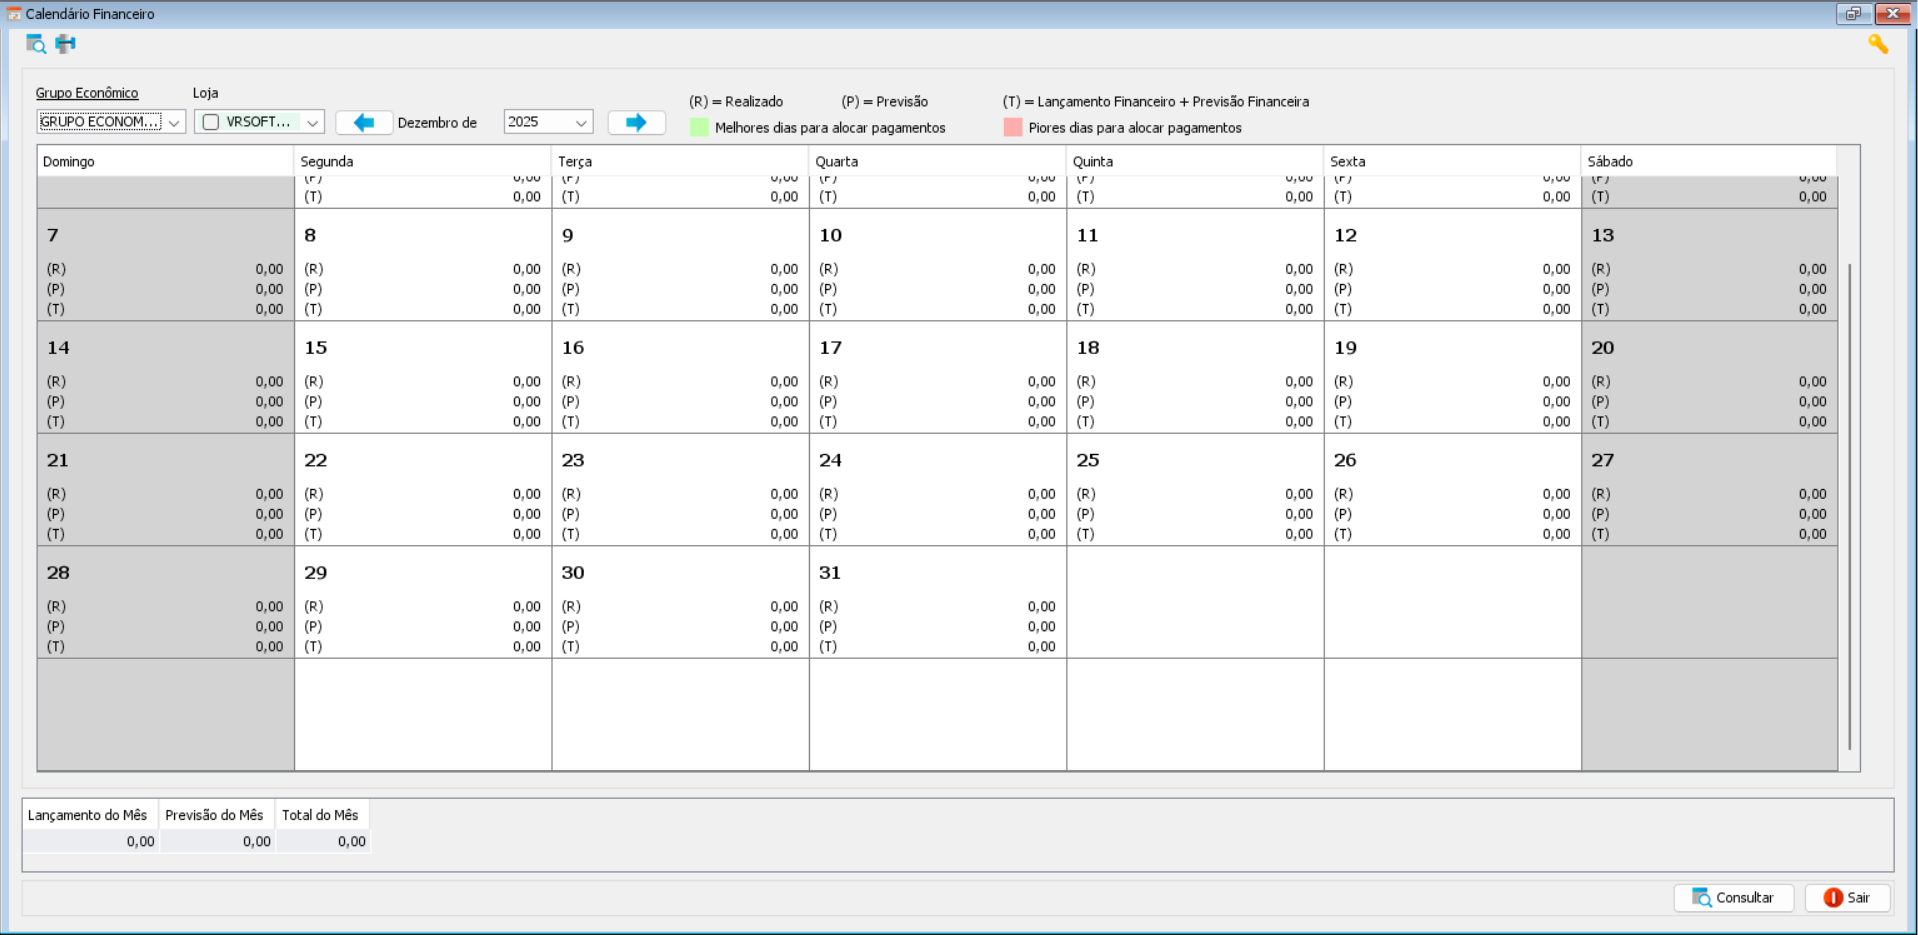1918x935 pixels.
Task: Click the restore window button
Action: pos(1853,14)
